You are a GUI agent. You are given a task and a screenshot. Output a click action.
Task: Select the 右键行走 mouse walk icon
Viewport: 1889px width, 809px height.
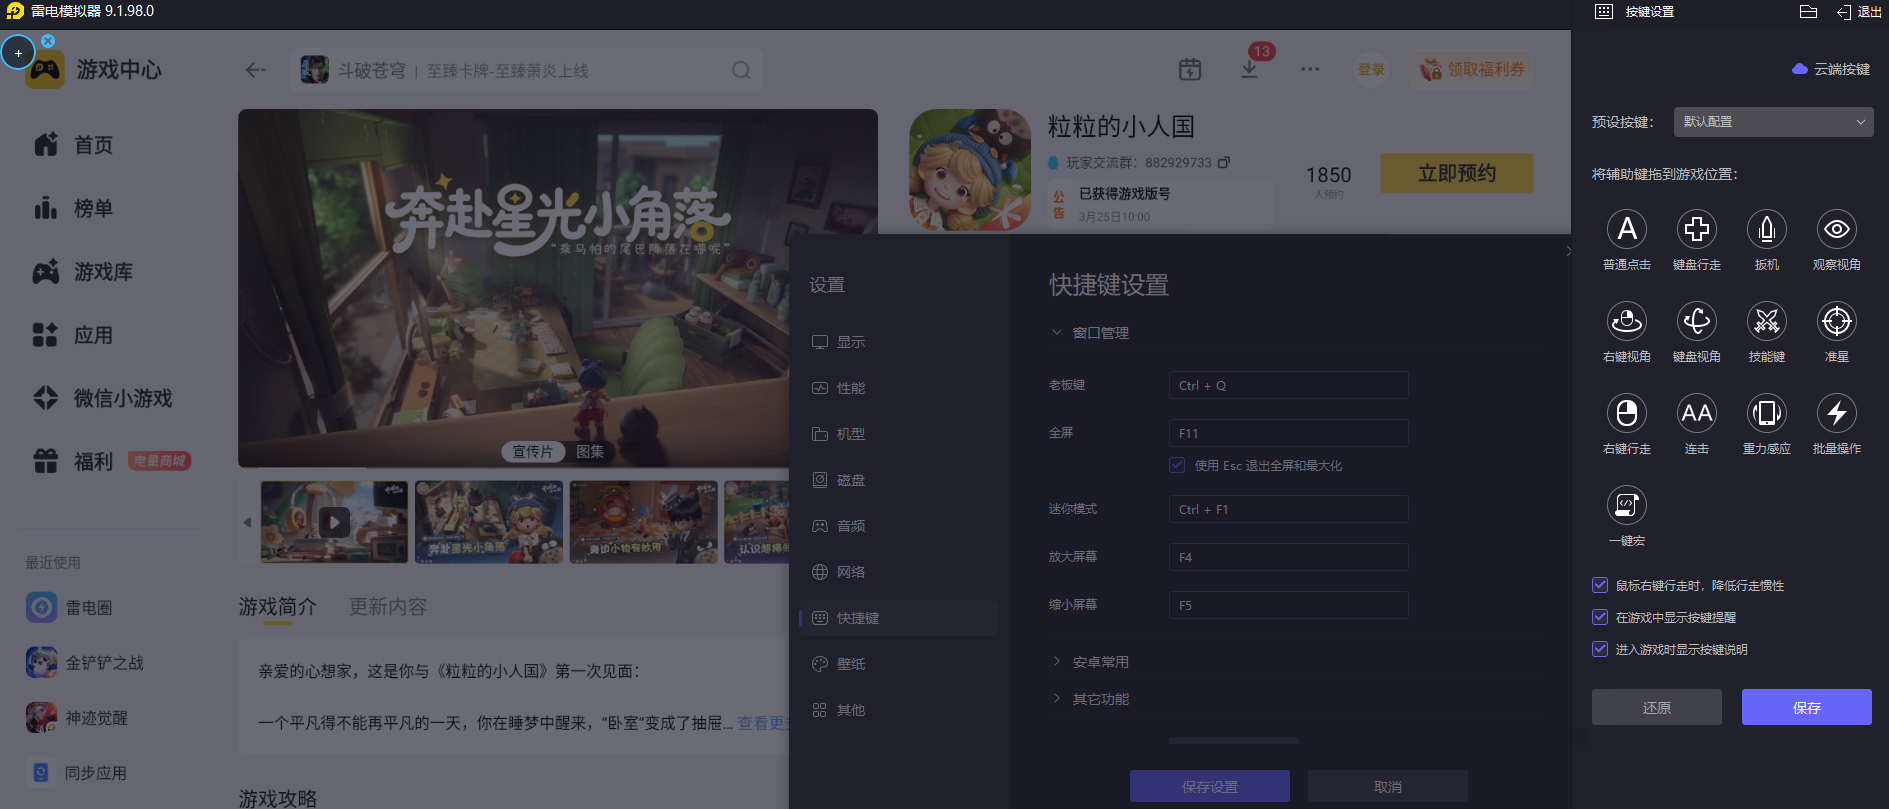pos(1627,413)
